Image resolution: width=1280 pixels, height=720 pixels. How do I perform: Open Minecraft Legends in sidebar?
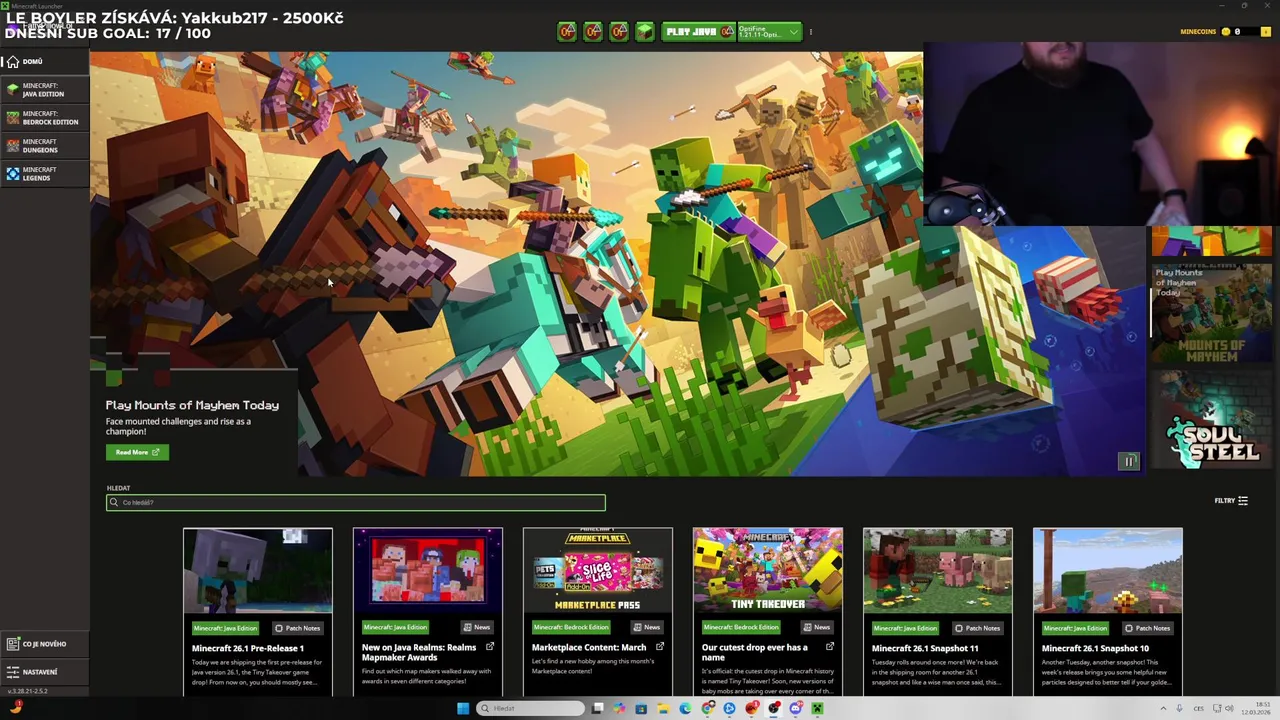coord(44,174)
